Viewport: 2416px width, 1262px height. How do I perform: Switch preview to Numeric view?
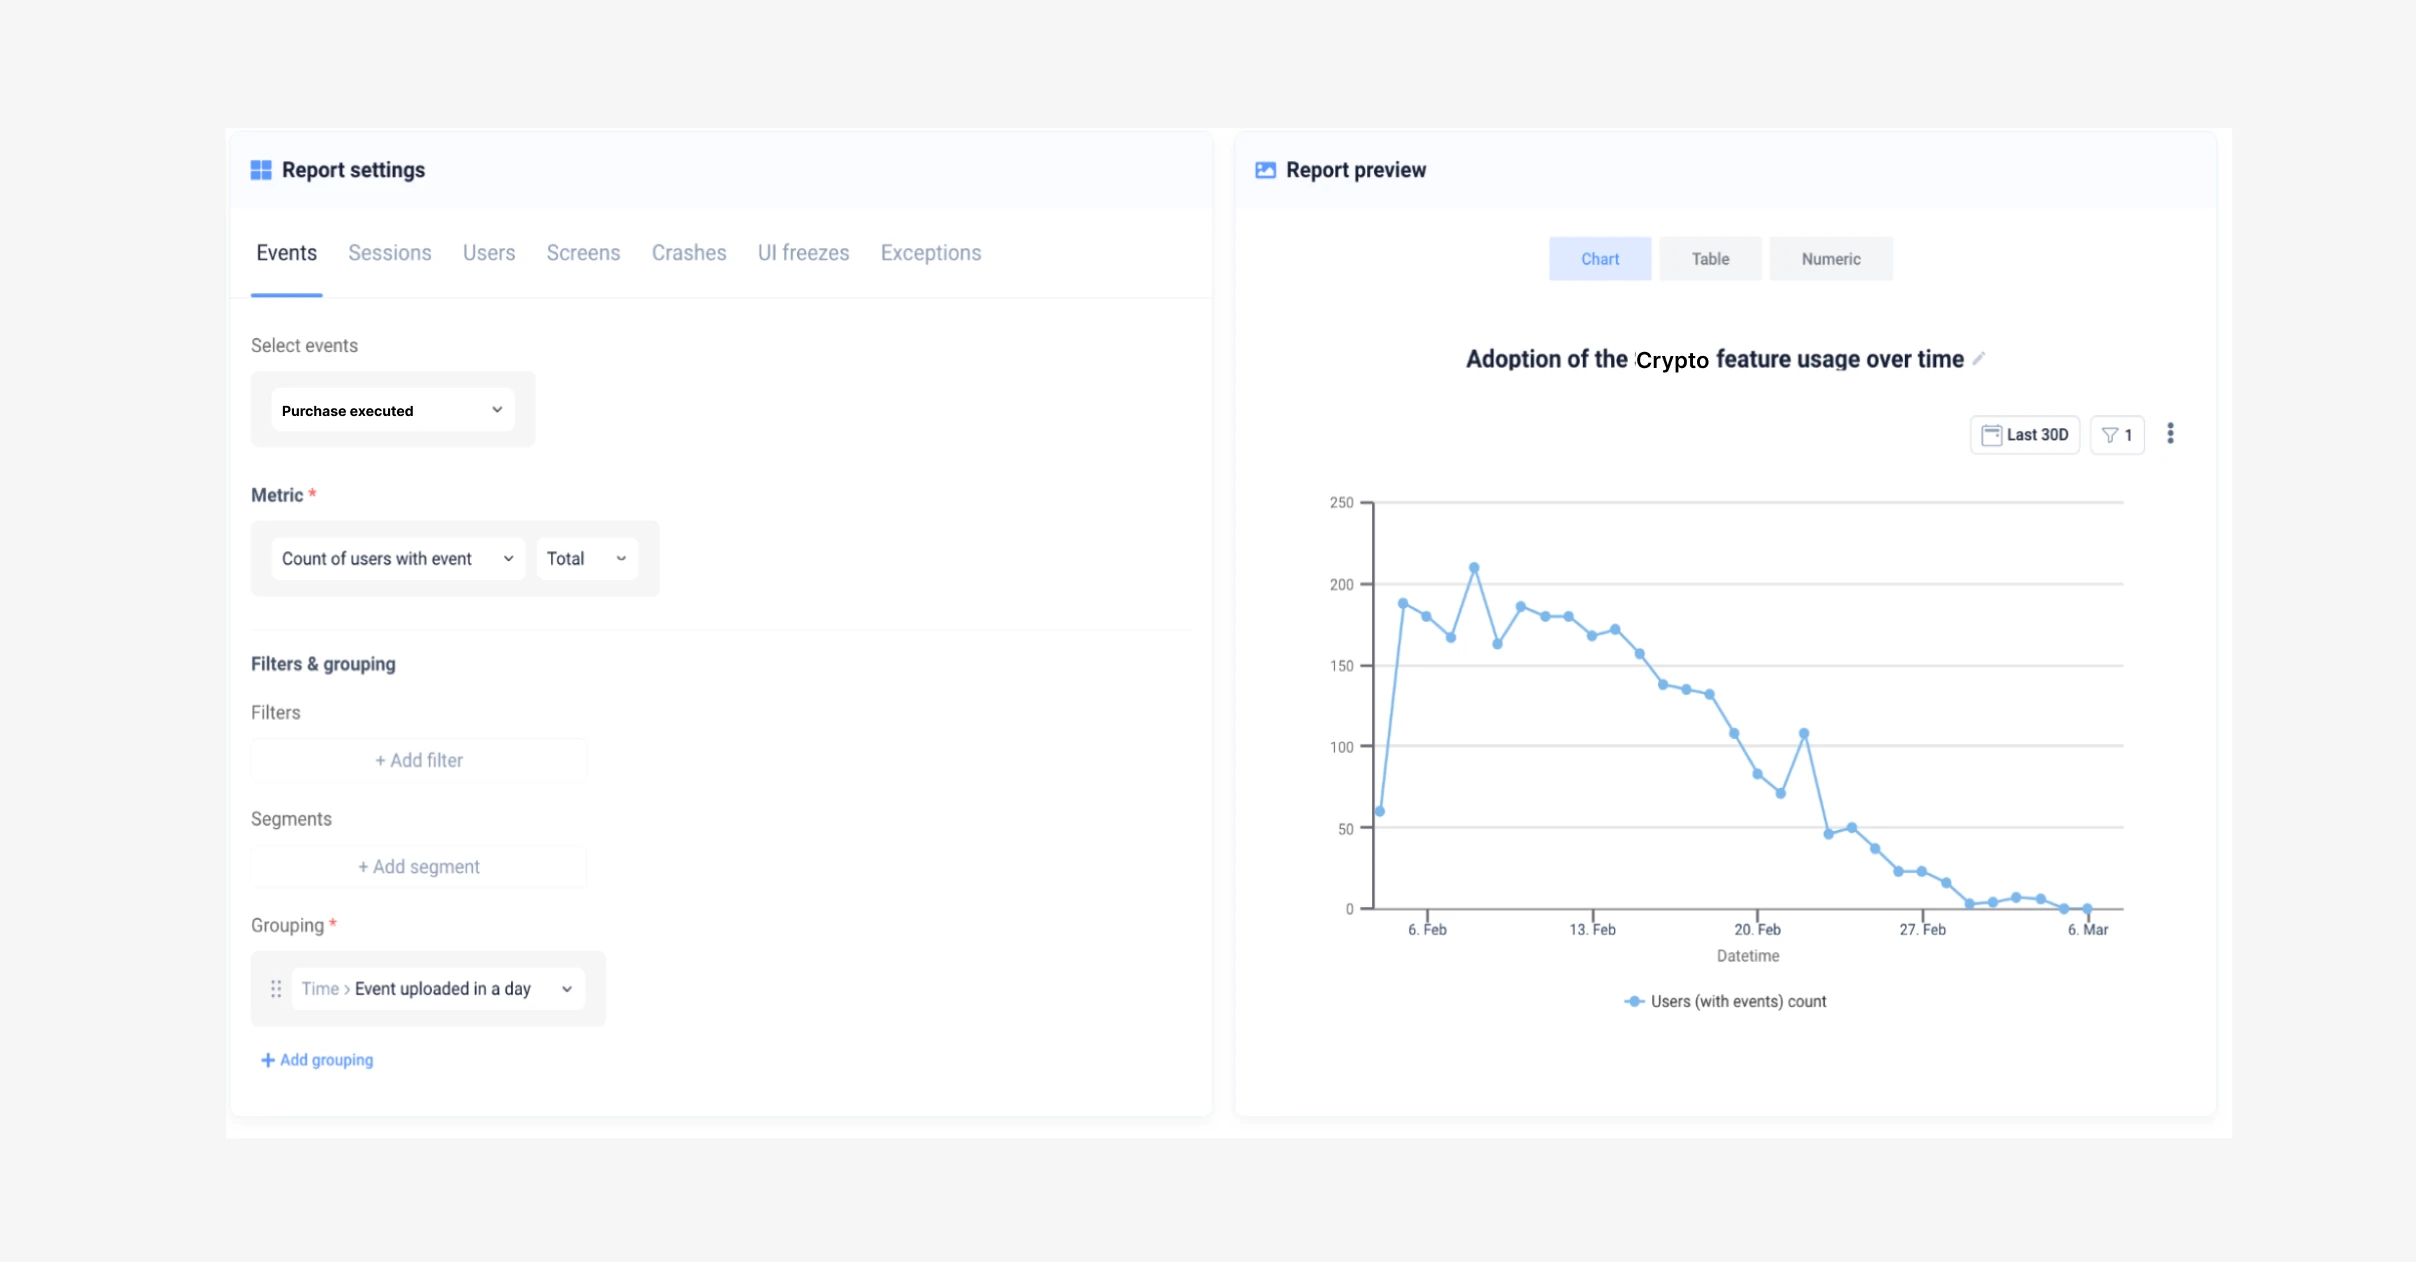(1830, 259)
